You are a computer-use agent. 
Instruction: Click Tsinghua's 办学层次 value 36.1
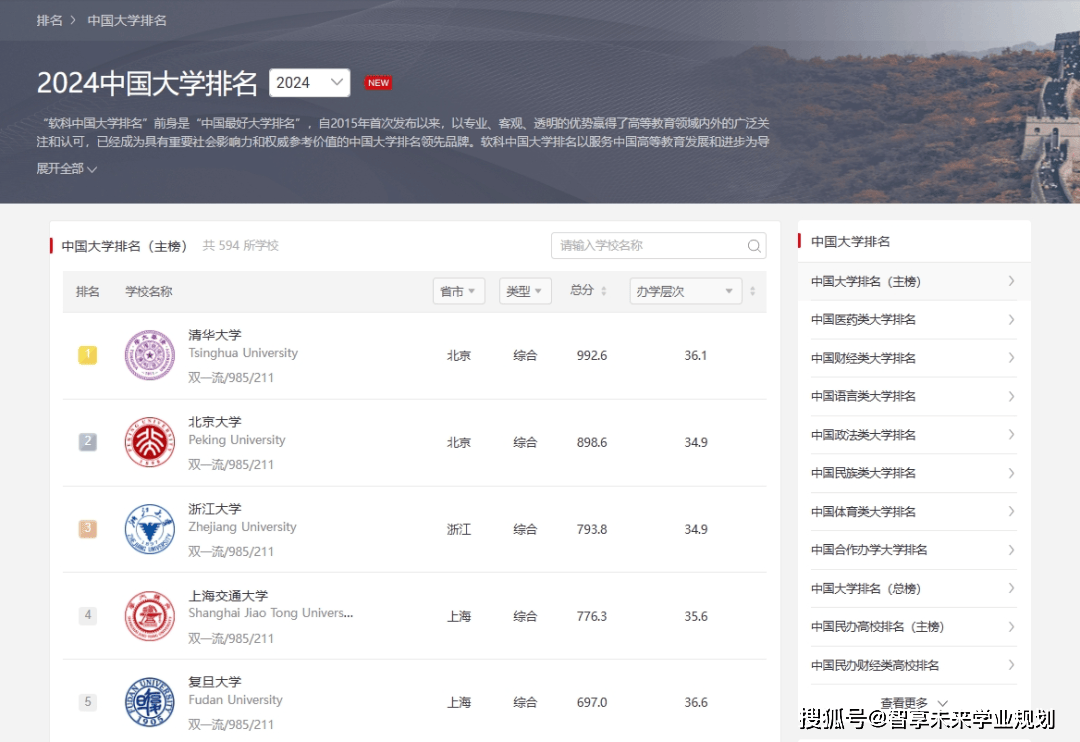[696, 355]
